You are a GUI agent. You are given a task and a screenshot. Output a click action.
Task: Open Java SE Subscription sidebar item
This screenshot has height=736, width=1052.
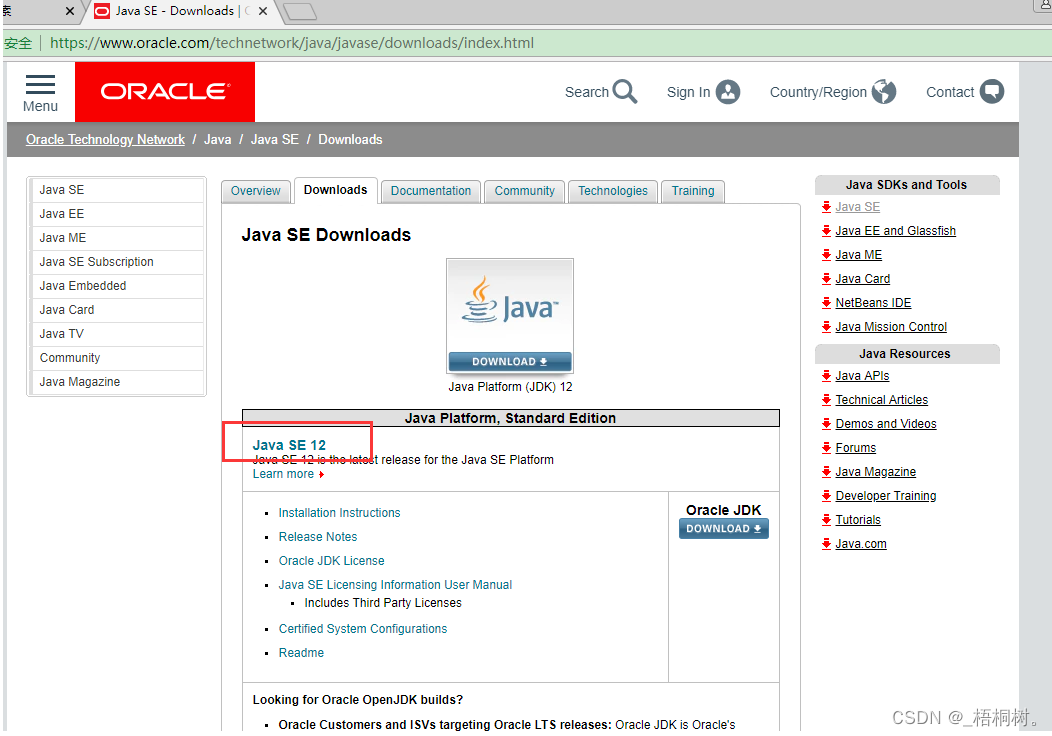[x=117, y=262]
